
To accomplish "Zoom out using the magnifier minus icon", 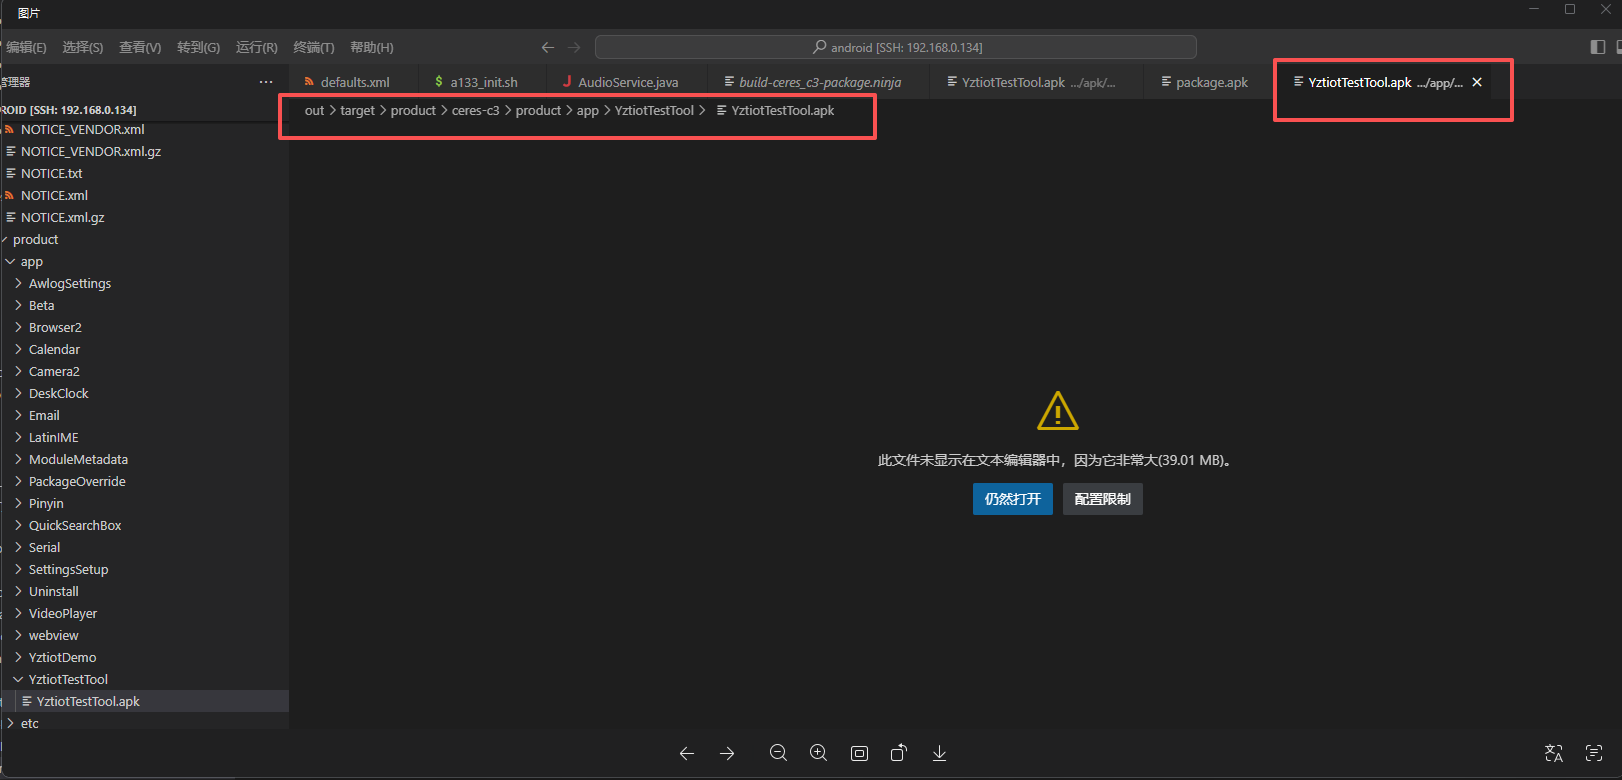I will coord(778,754).
